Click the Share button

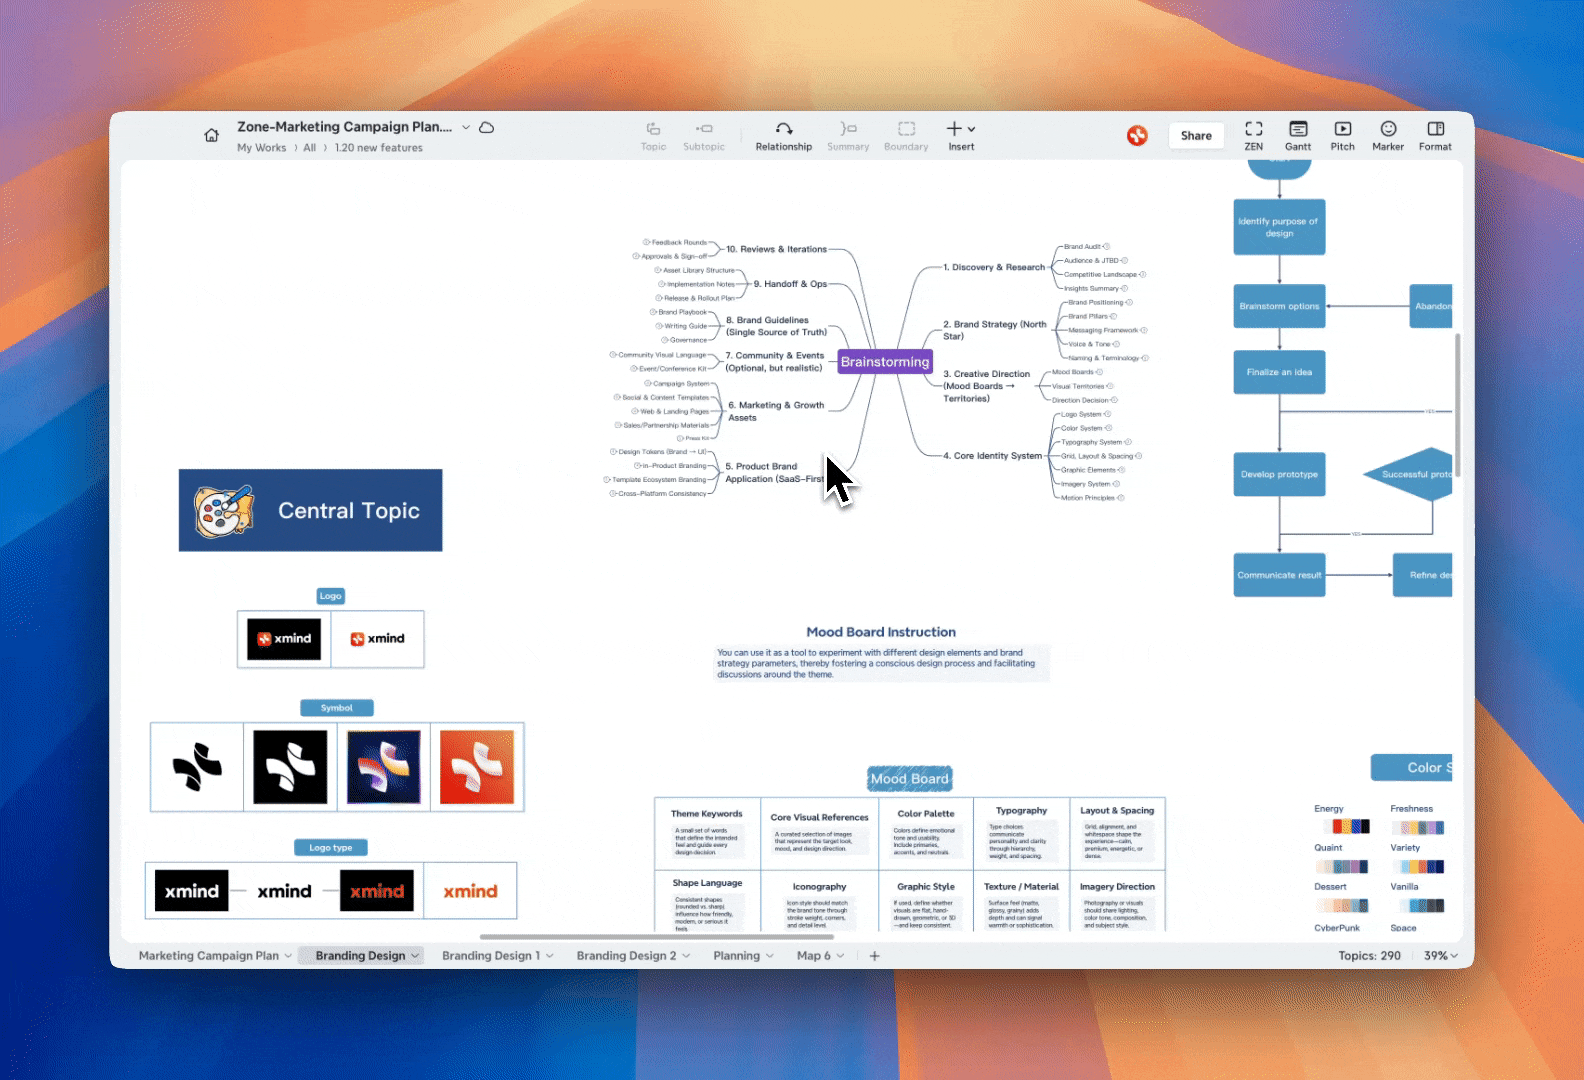tap(1196, 136)
